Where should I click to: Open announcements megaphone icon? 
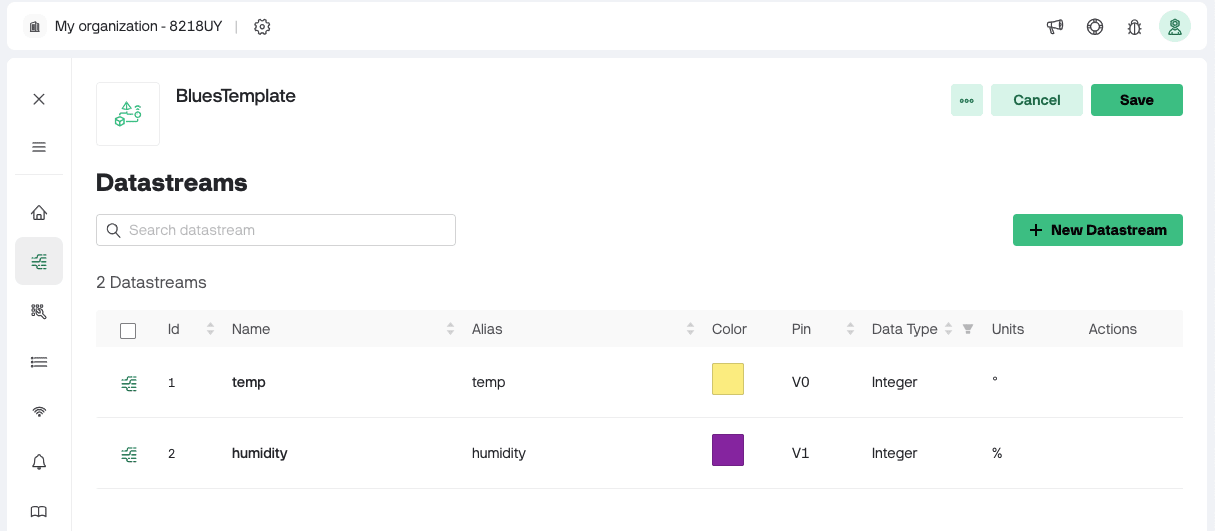[x=1055, y=27]
